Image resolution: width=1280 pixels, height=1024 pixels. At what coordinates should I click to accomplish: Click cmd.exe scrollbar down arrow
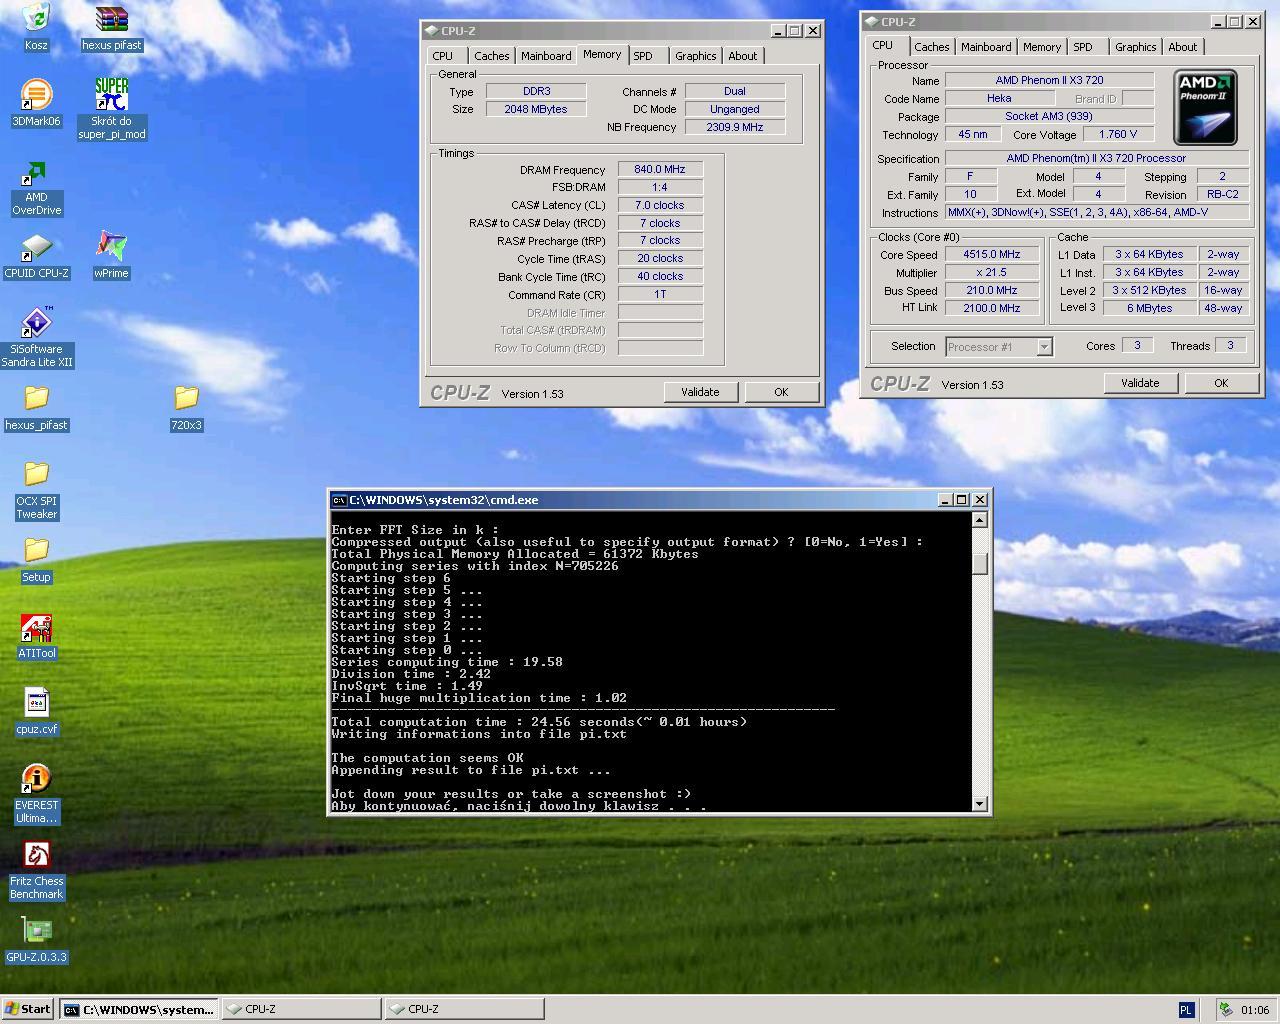[x=980, y=803]
